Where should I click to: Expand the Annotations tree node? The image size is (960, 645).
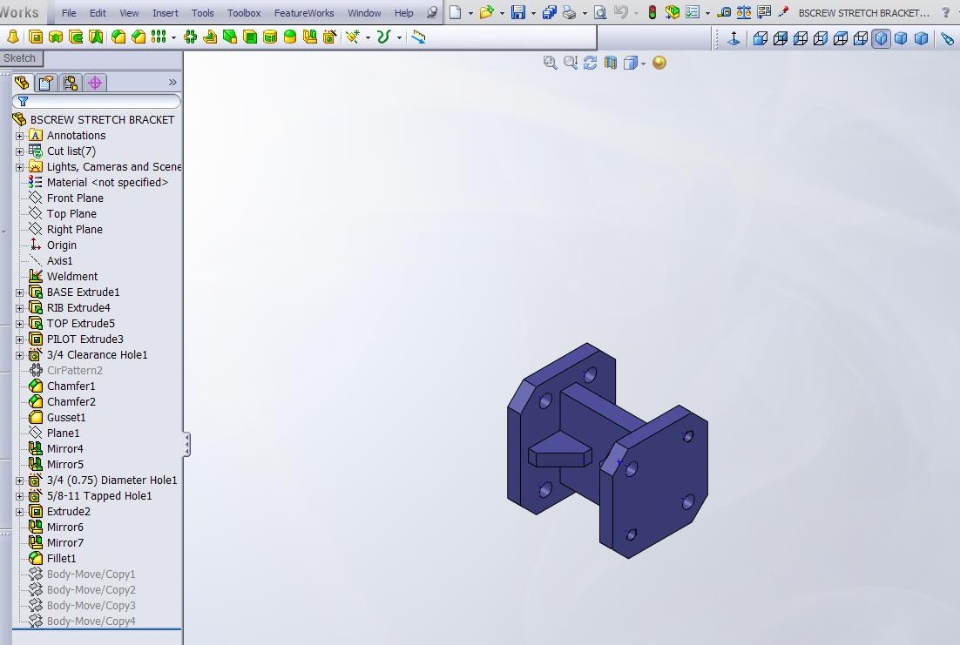point(20,135)
